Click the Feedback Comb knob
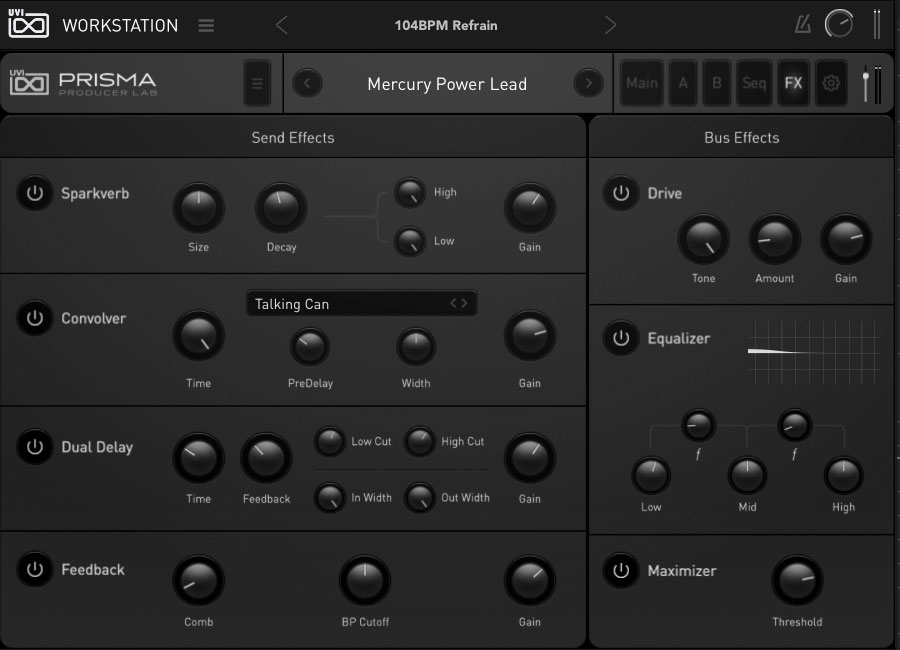This screenshot has height=650, width=900. pyautogui.click(x=199, y=580)
